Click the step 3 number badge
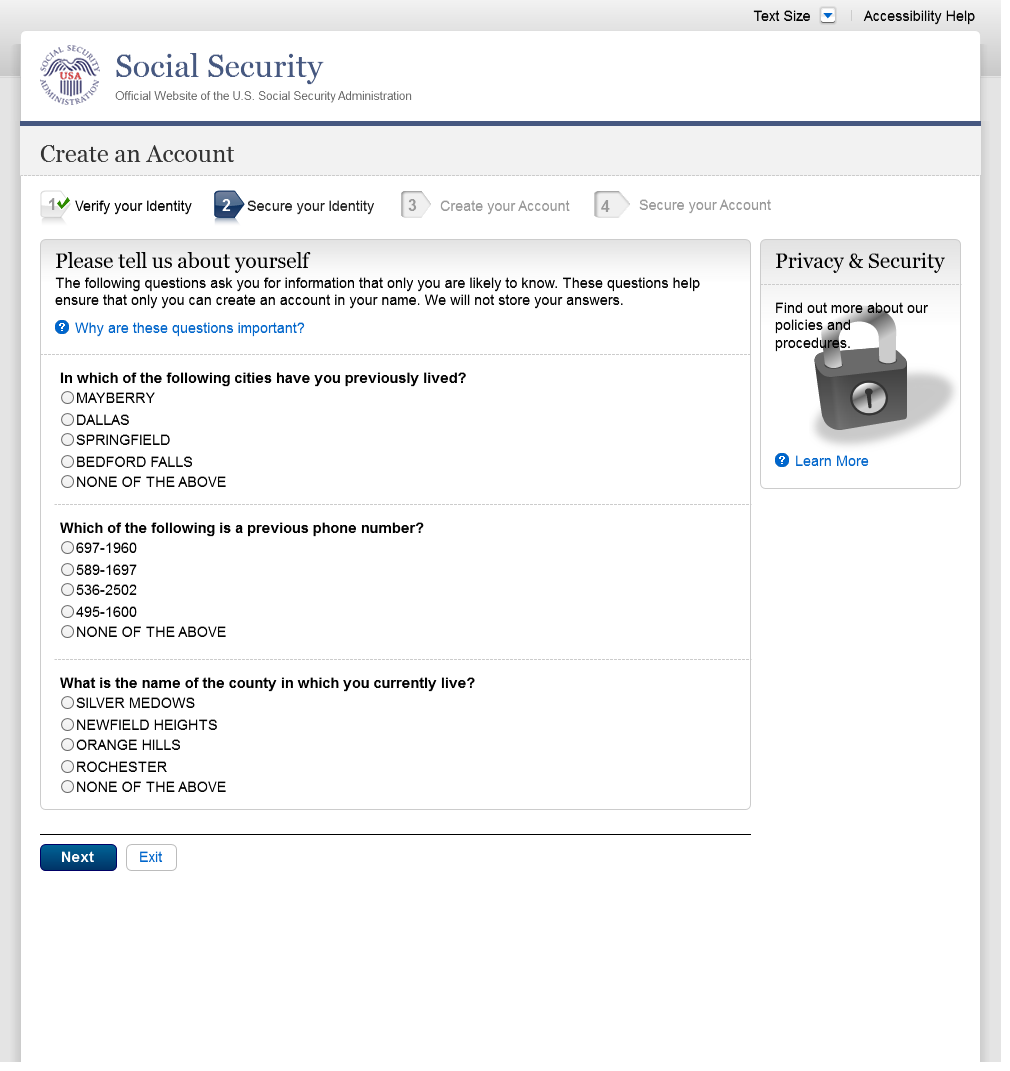The height and width of the screenshot is (1071, 1010). pos(413,205)
